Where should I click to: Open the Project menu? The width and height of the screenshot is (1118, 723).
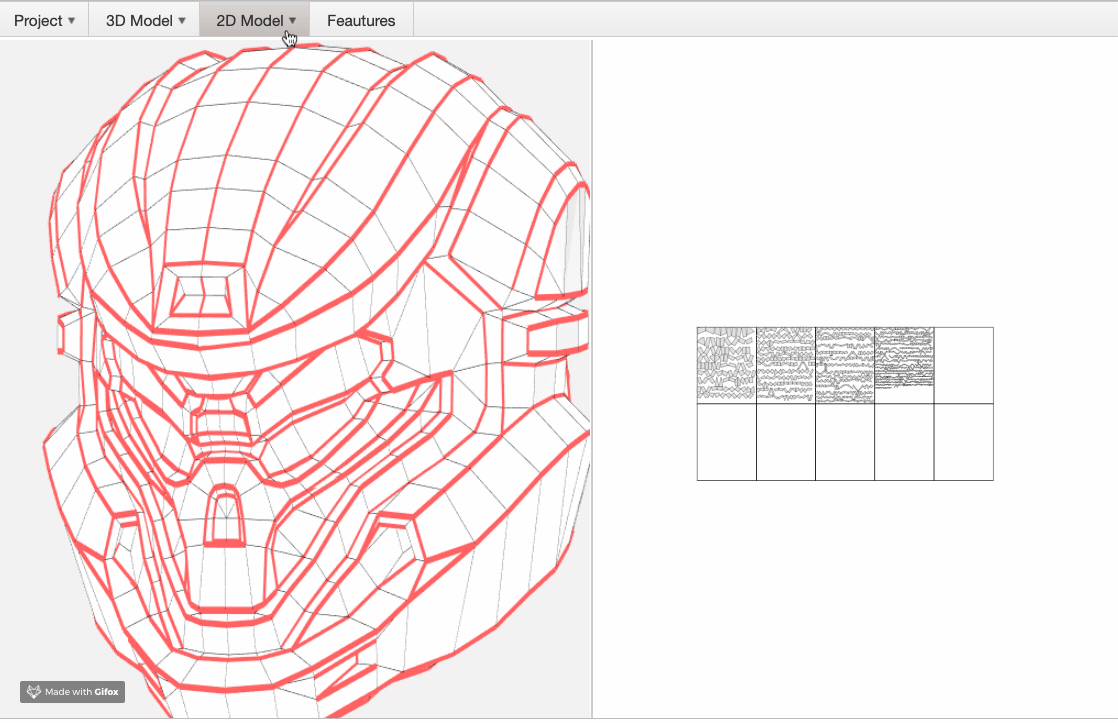(x=44, y=21)
